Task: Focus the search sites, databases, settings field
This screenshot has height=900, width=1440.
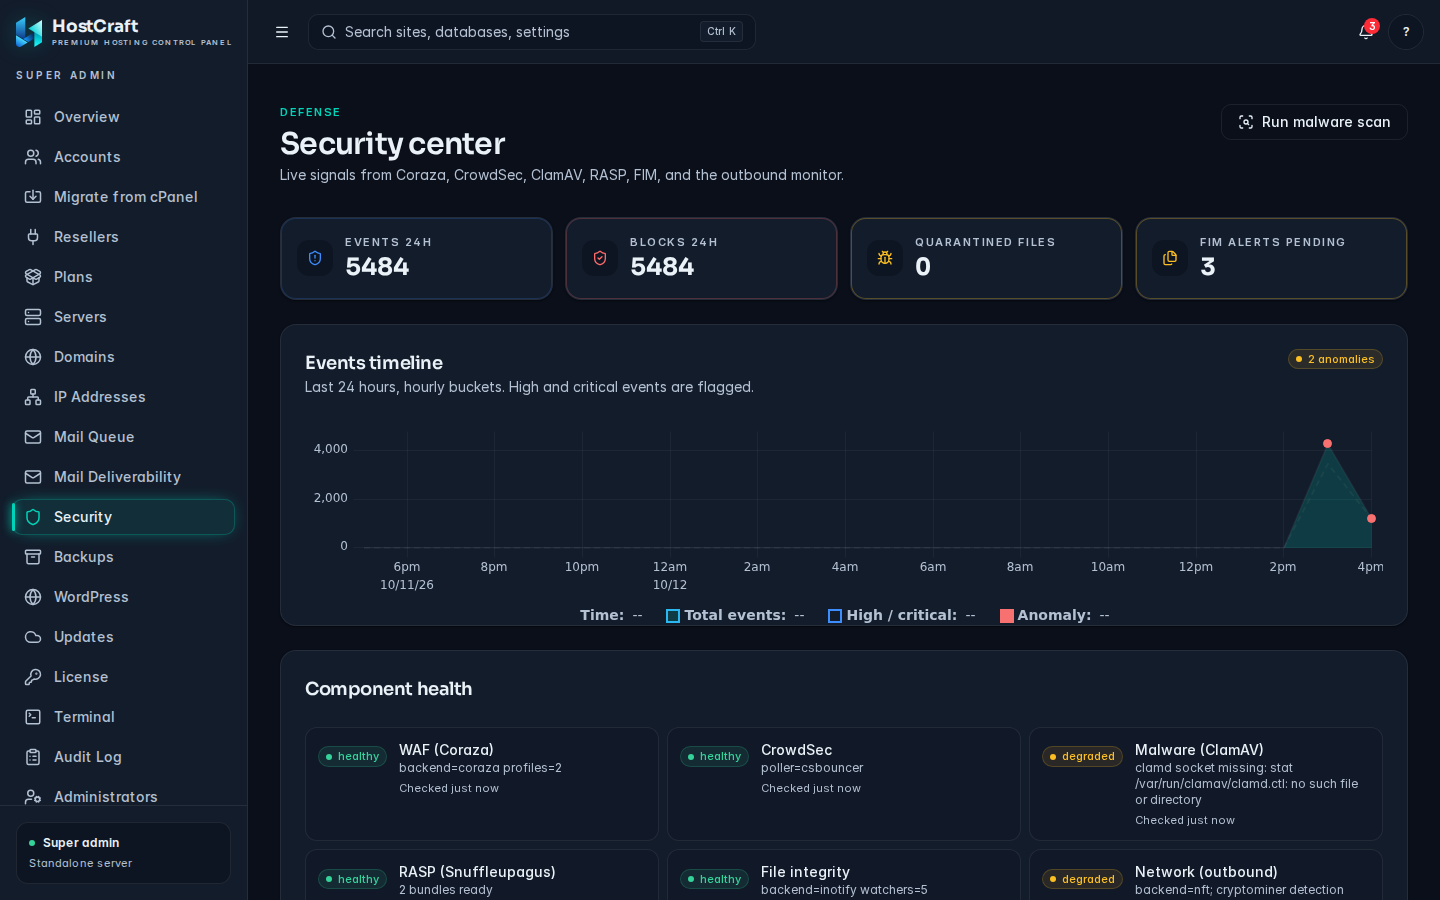Action: point(532,32)
